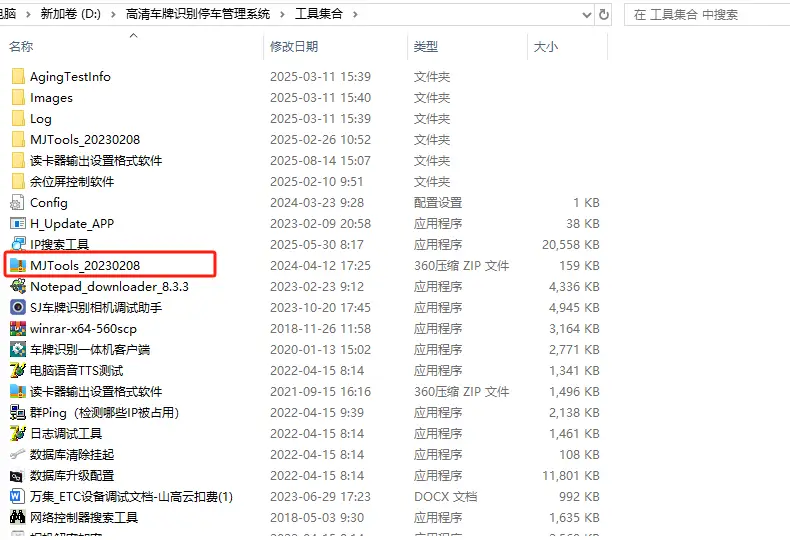Click the 车牌识别一体机客户端 icon
Screen dimensions: 790x540
[18, 350]
